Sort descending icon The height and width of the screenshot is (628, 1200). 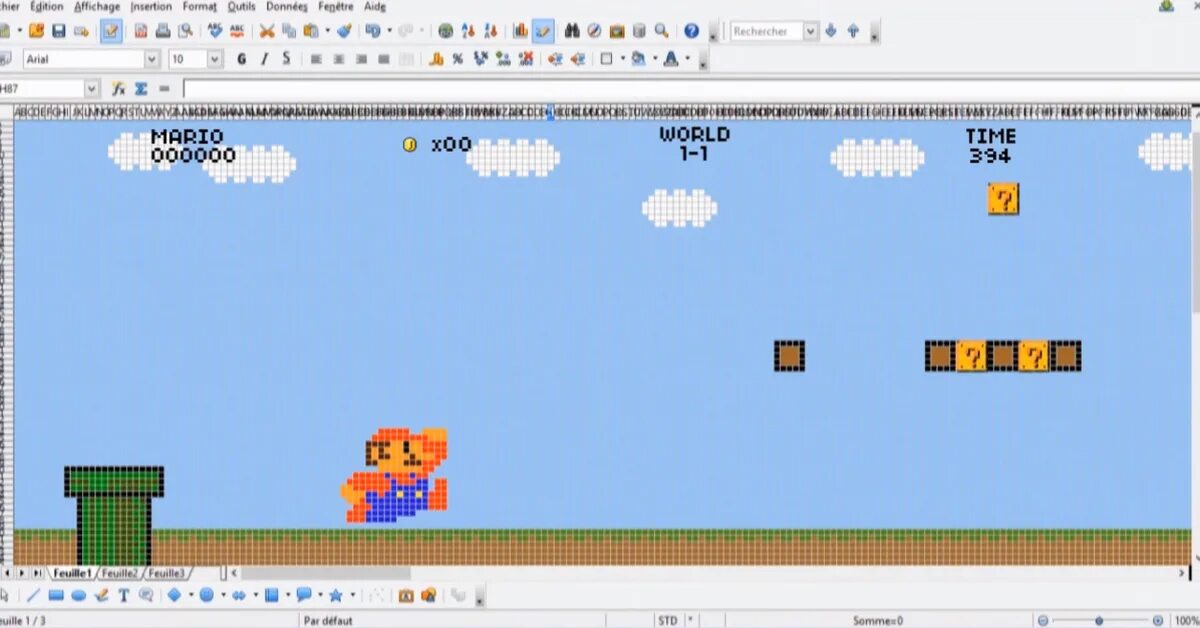pyautogui.click(x=490, y=31)
